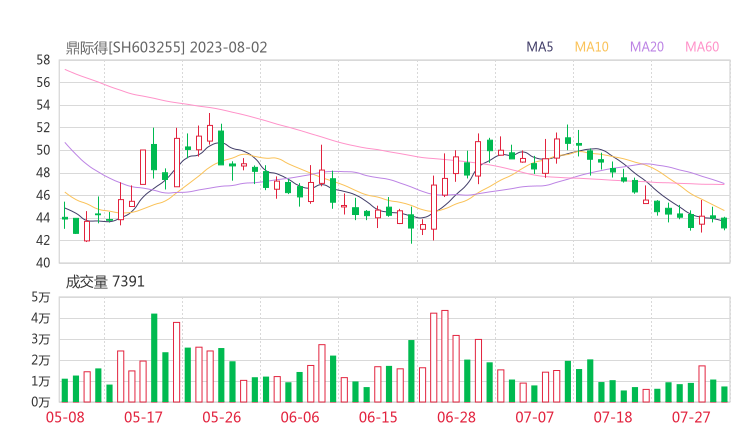Click the 56 price axis label
740x440 pixels.
tap(43, 83)
